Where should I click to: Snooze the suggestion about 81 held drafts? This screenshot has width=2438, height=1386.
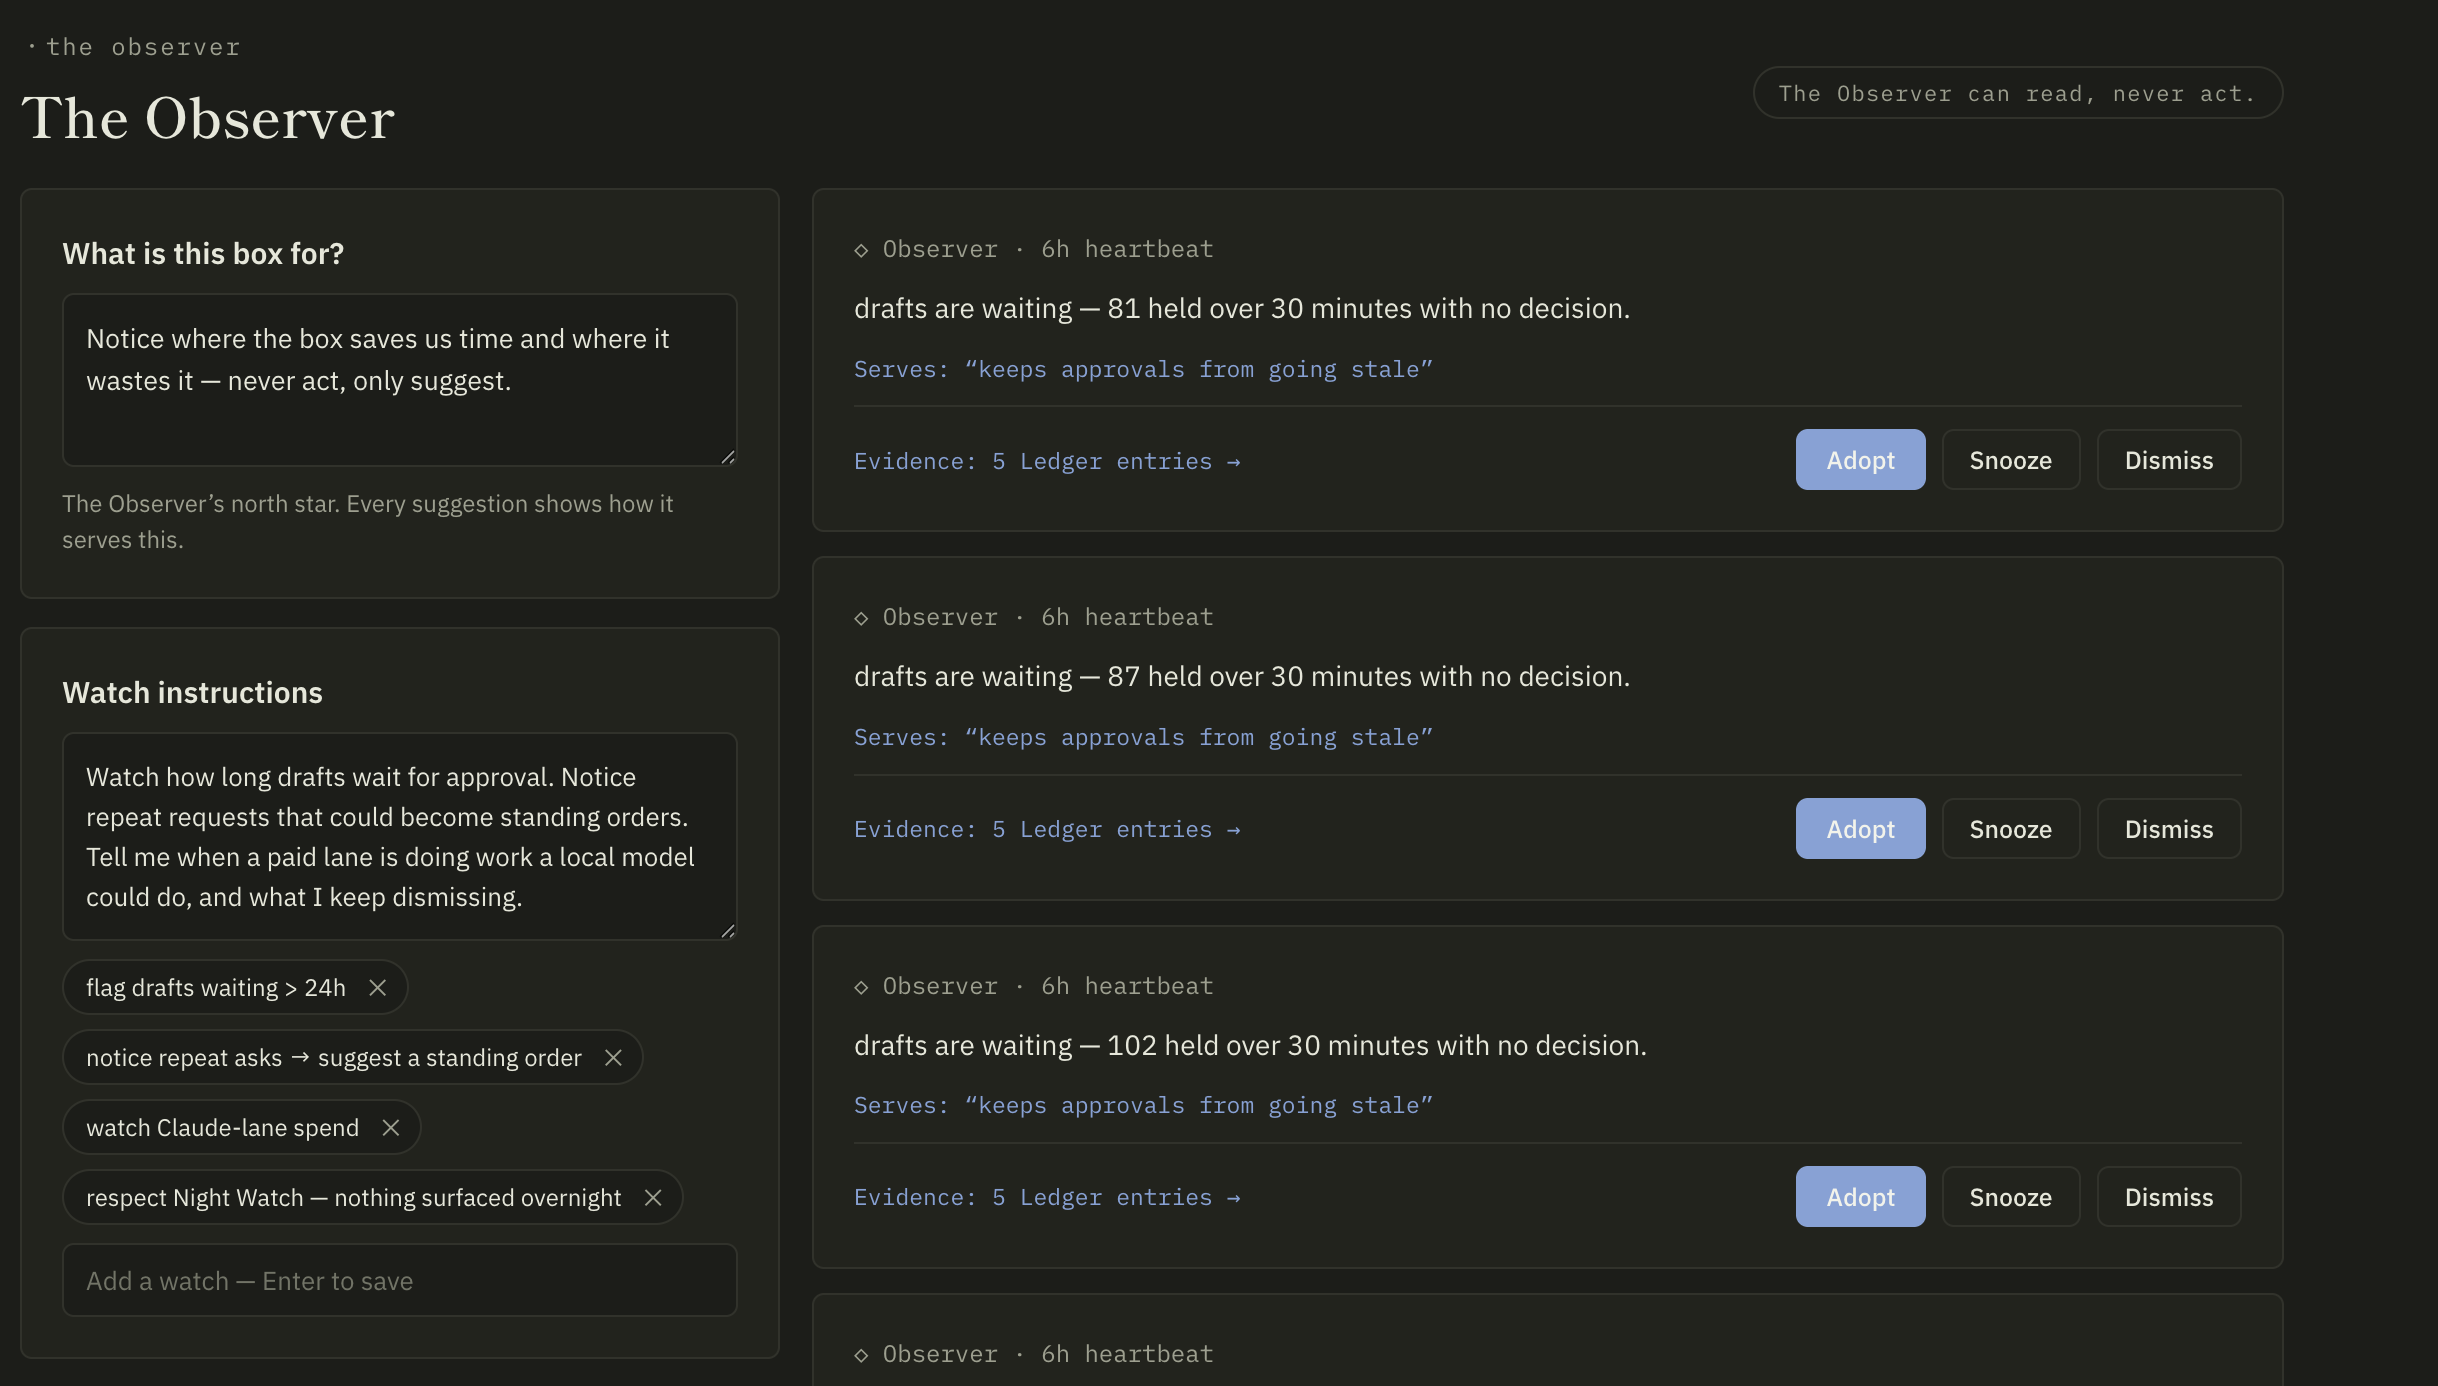point(2010,460)
